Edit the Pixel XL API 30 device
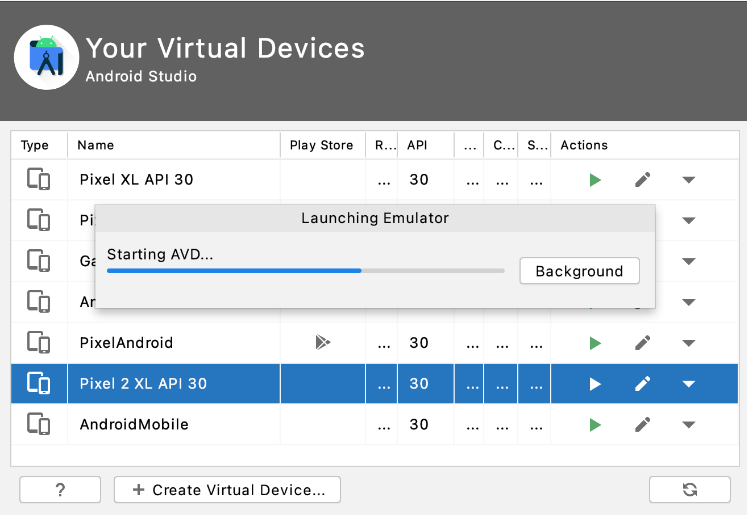Screen dimensions: 747x515 pos(643,180)
